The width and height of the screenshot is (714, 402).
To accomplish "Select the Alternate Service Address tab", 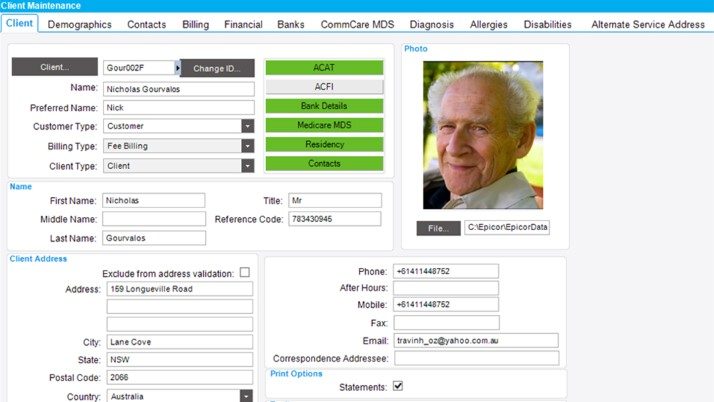I will click(647, 23).
